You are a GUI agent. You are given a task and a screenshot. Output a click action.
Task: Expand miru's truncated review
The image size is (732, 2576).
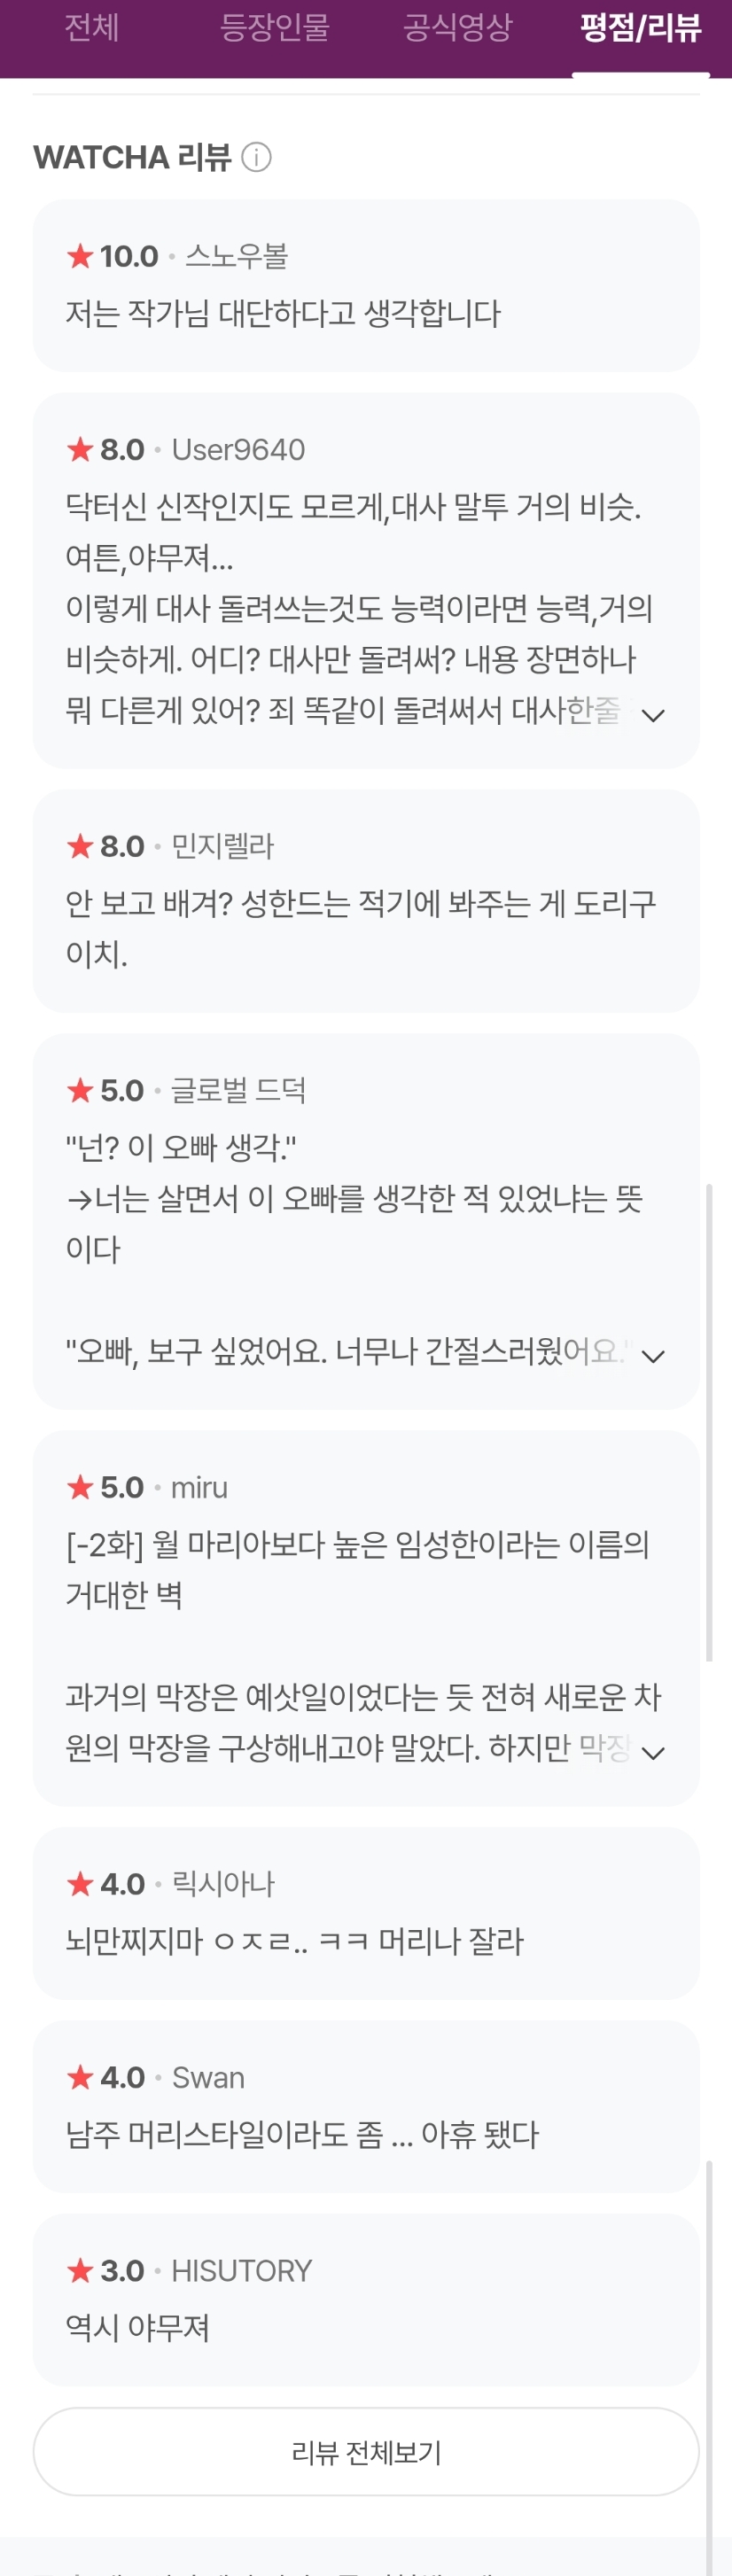pos(652,1752)
